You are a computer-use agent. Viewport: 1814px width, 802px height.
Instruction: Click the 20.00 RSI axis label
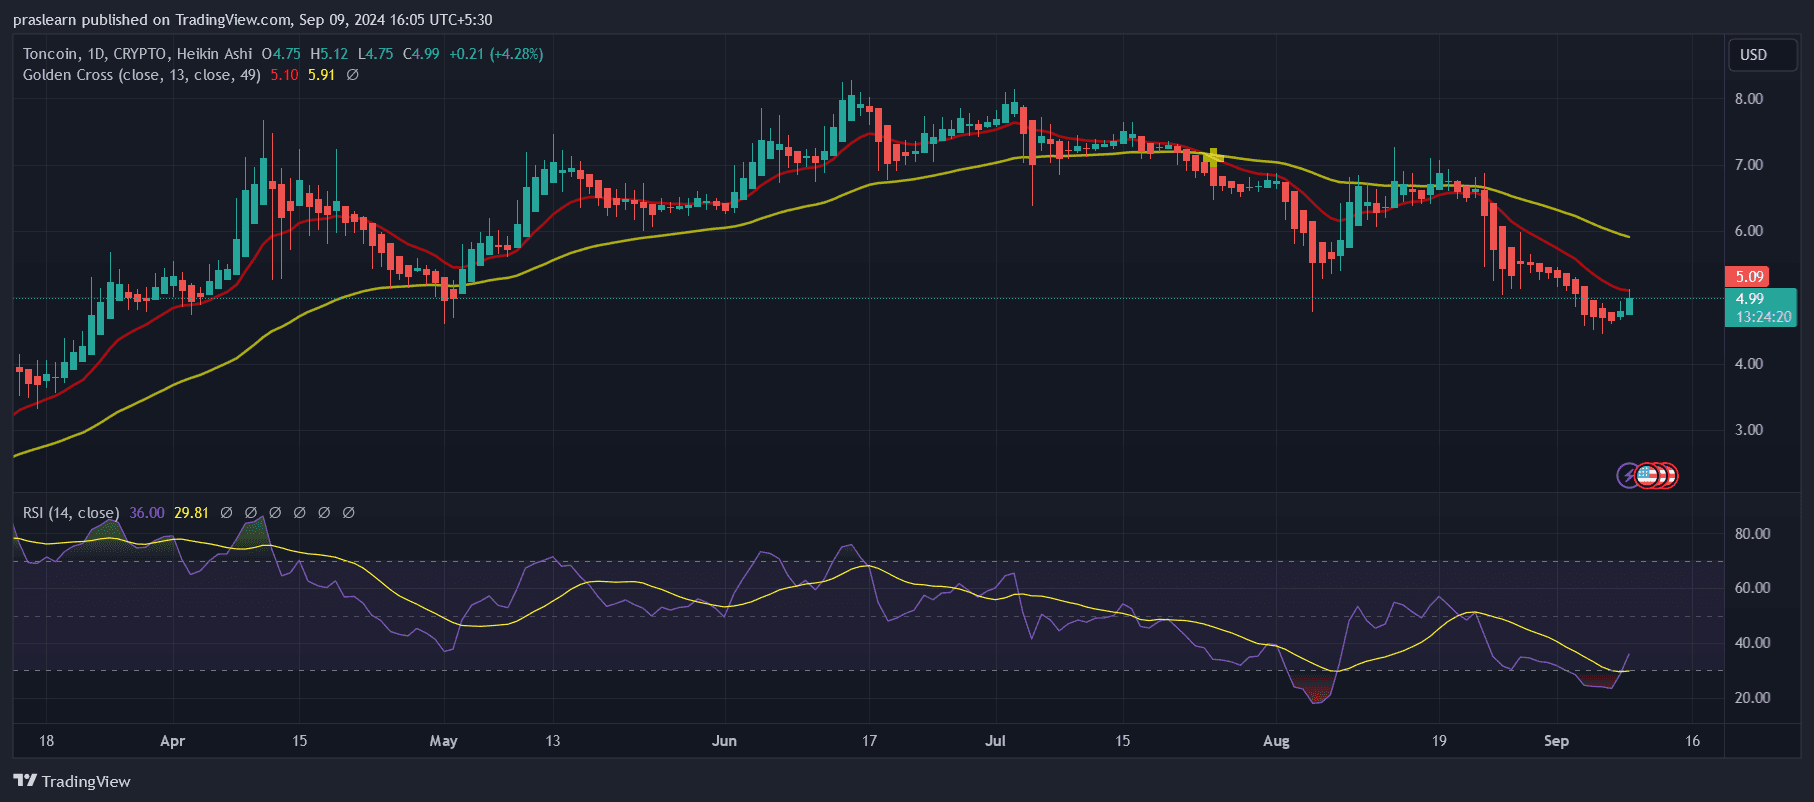click(1752, 698)
